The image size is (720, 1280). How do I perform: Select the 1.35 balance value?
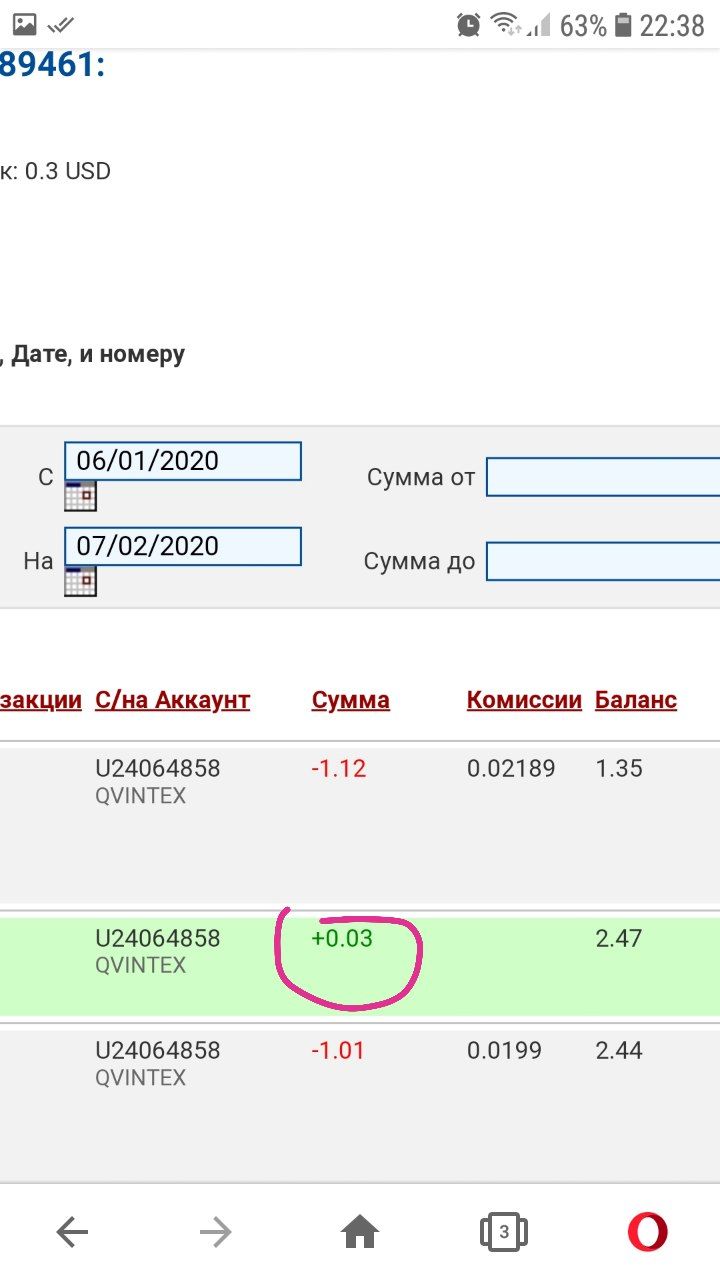(x=619, y=768)
